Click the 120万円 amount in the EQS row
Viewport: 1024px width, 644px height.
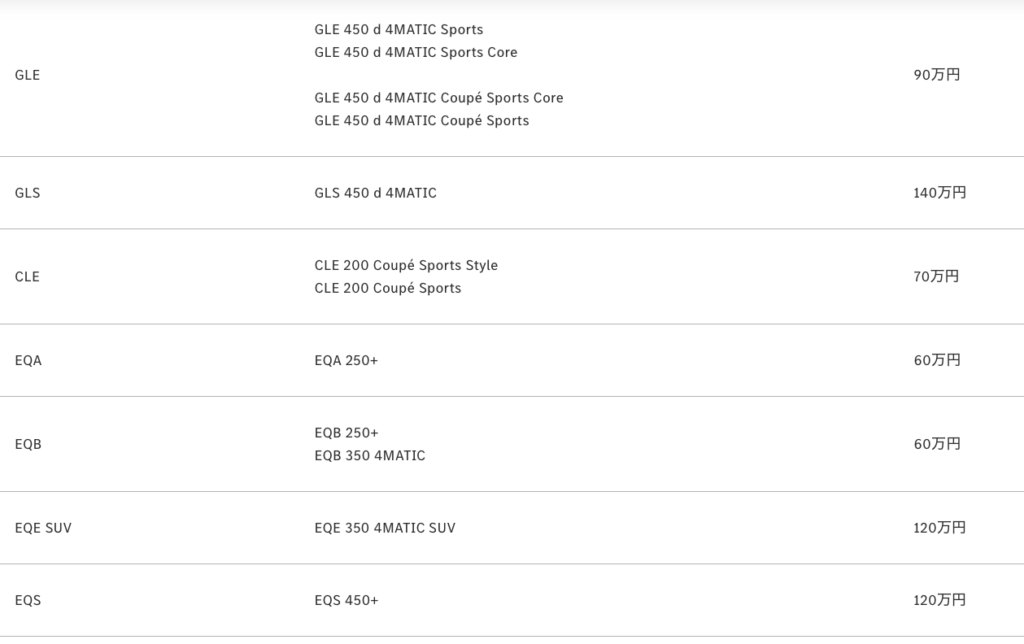point(939,601)
